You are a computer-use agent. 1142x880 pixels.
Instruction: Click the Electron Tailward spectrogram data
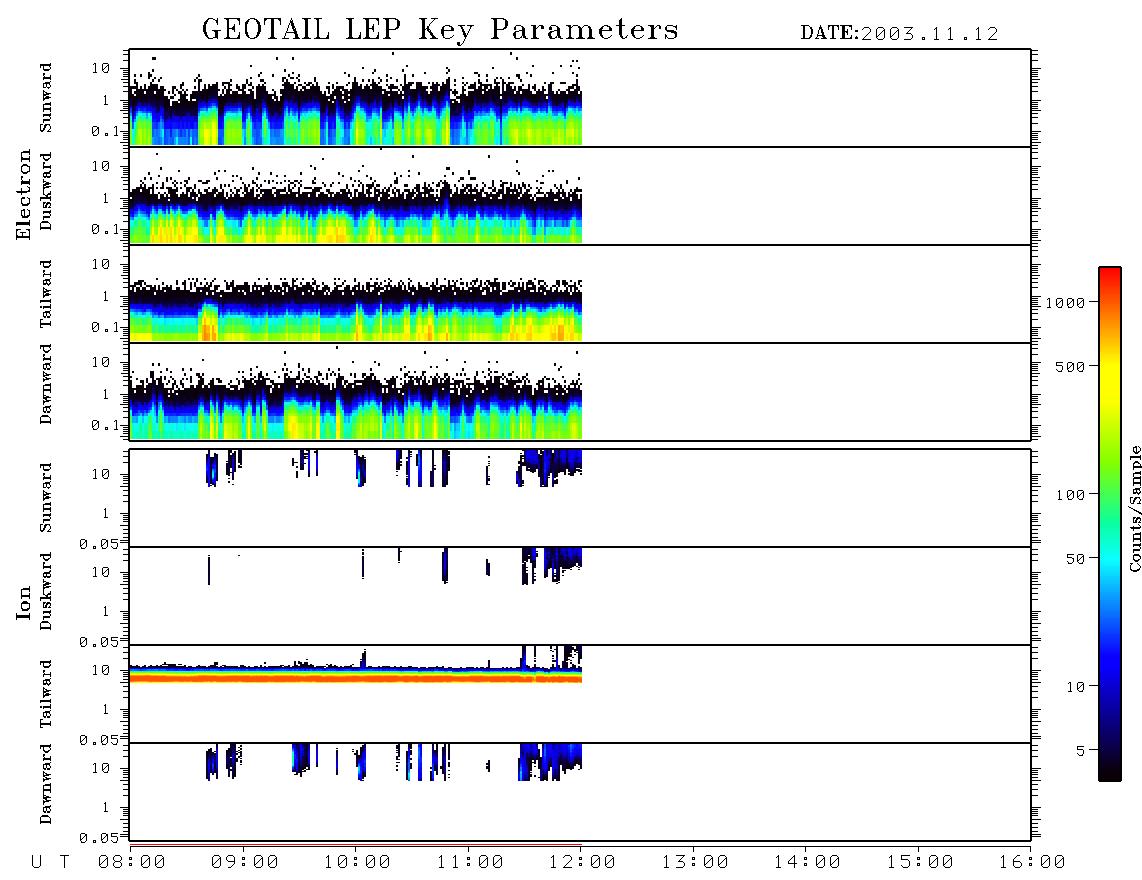[x=355, y=310]
